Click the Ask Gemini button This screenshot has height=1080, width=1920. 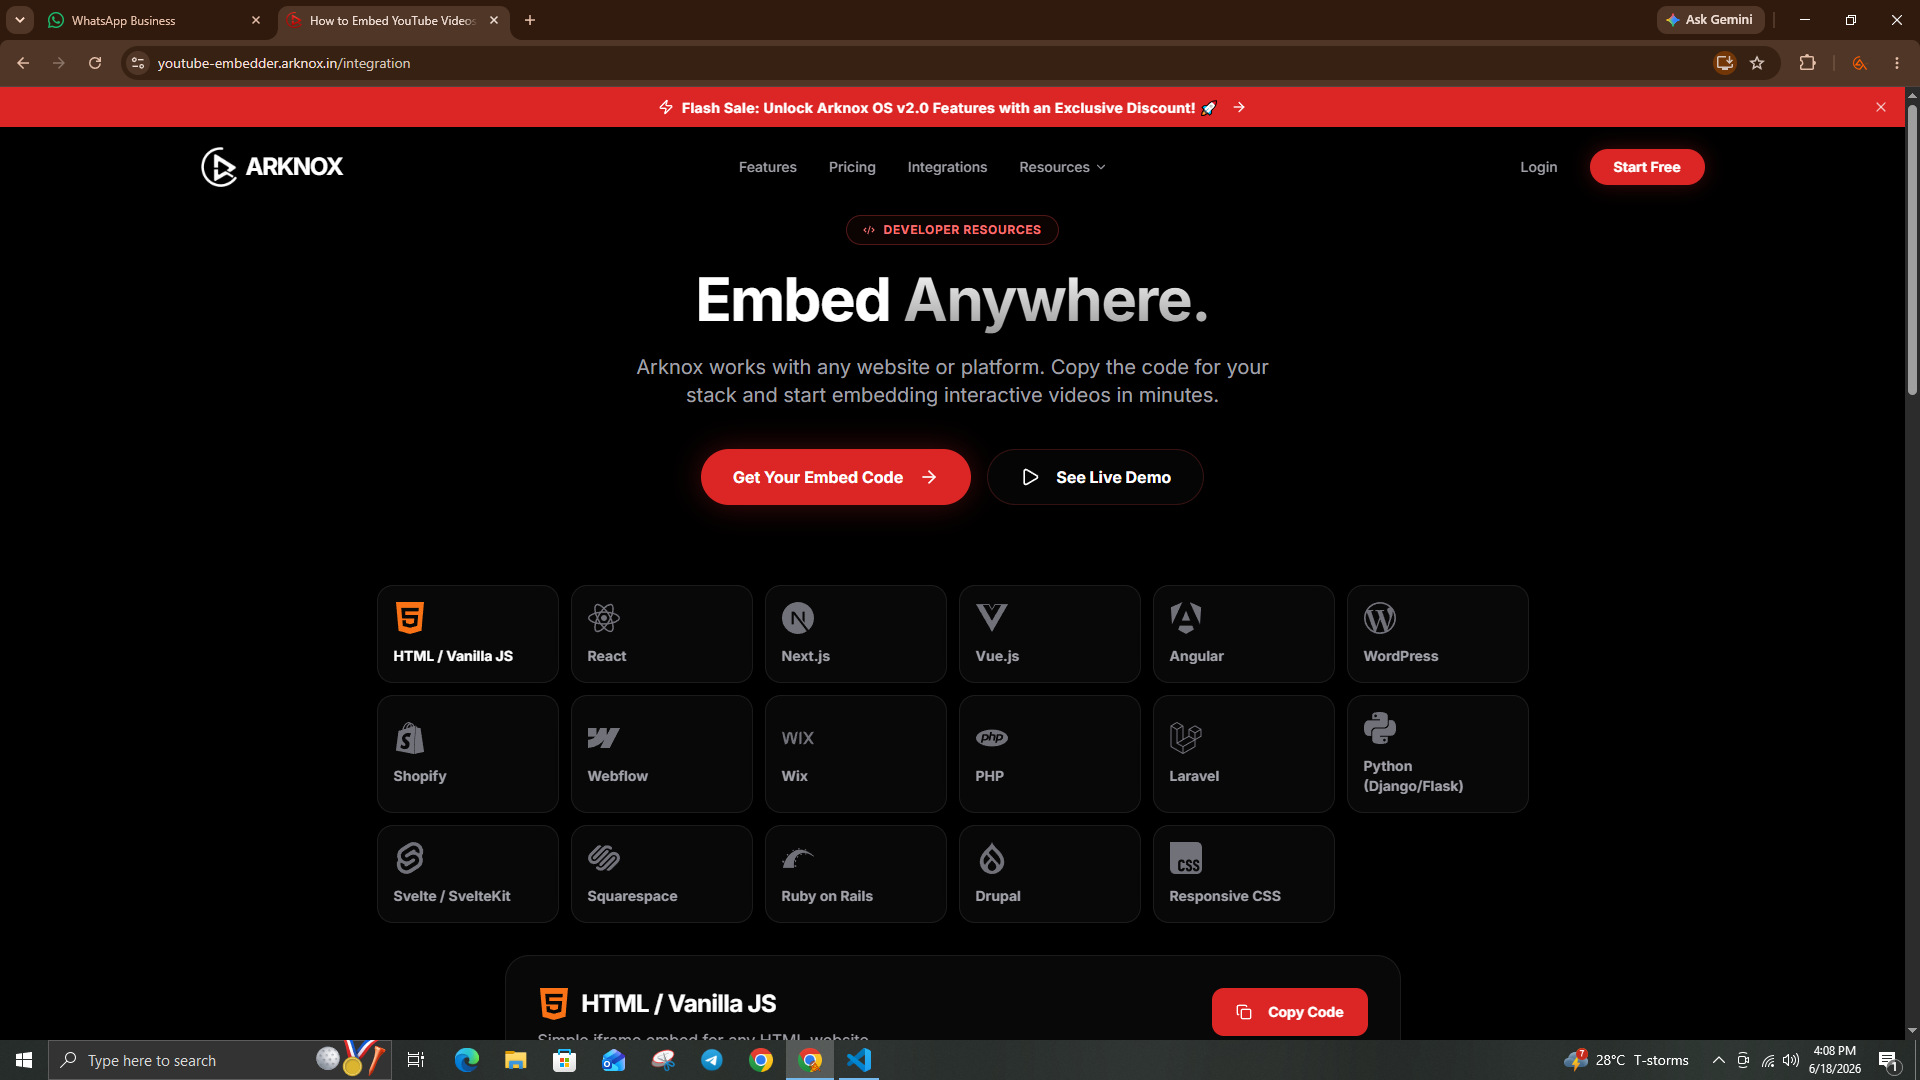click(x=1710, y=20)
